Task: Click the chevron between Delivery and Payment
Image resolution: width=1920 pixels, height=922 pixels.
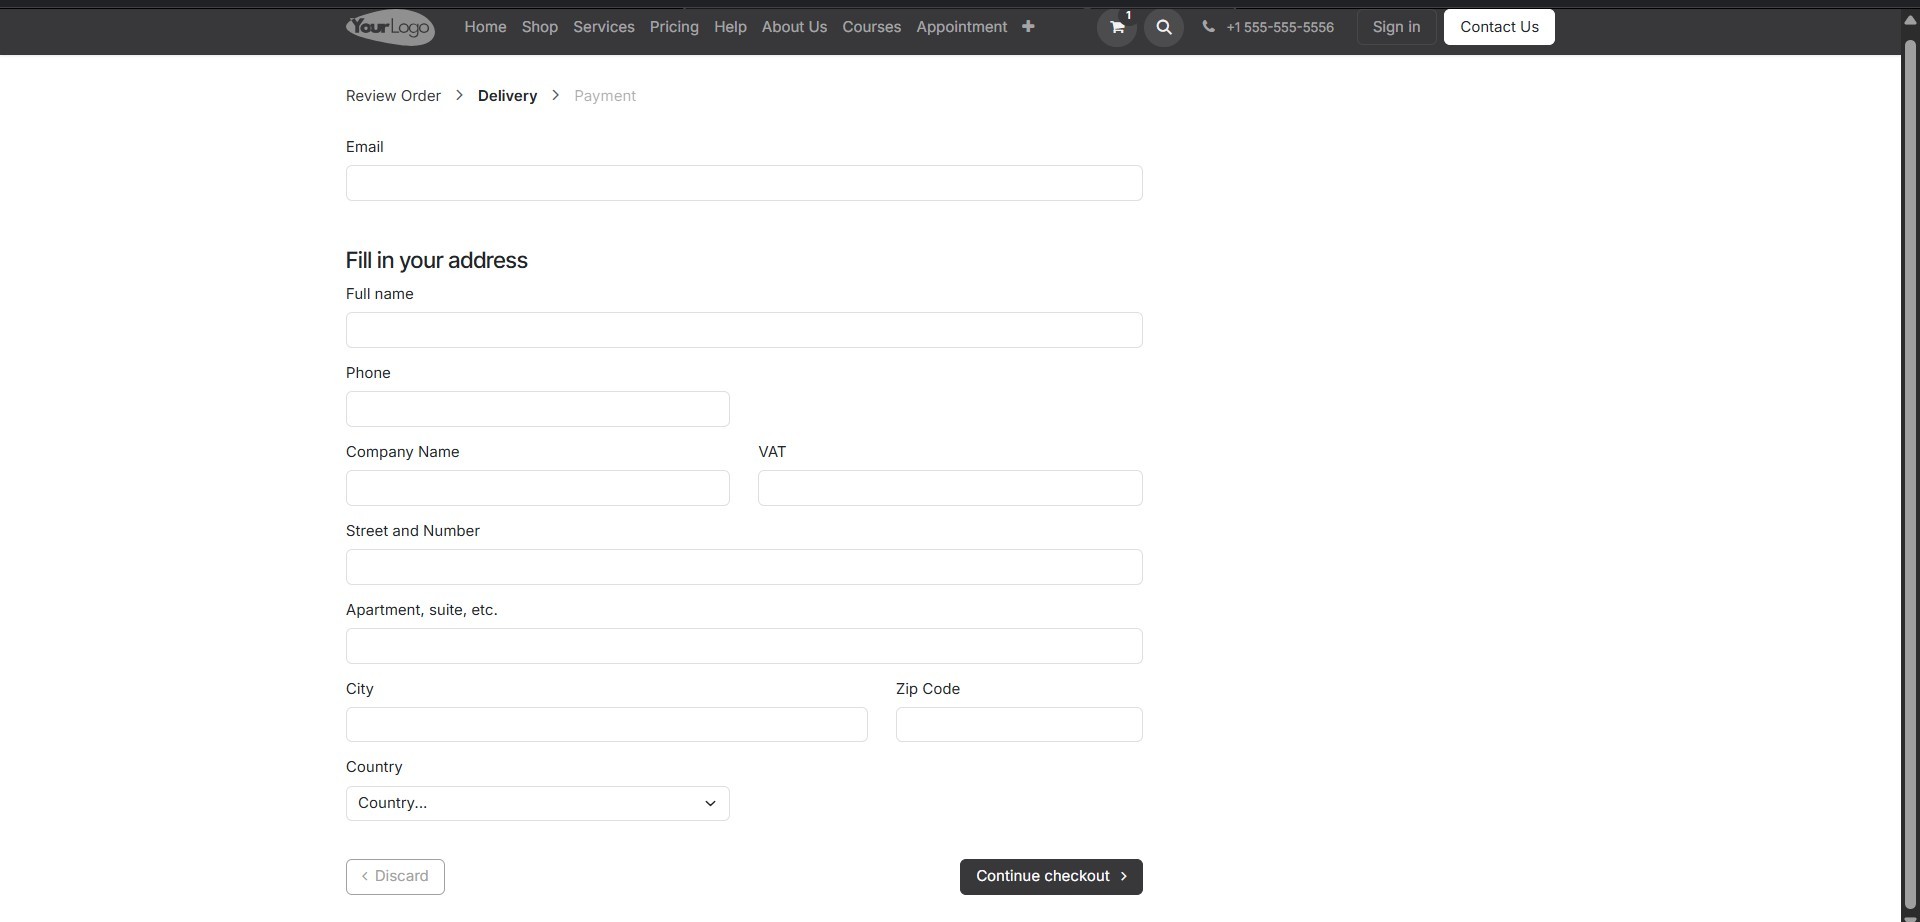Action: (554, 95)
